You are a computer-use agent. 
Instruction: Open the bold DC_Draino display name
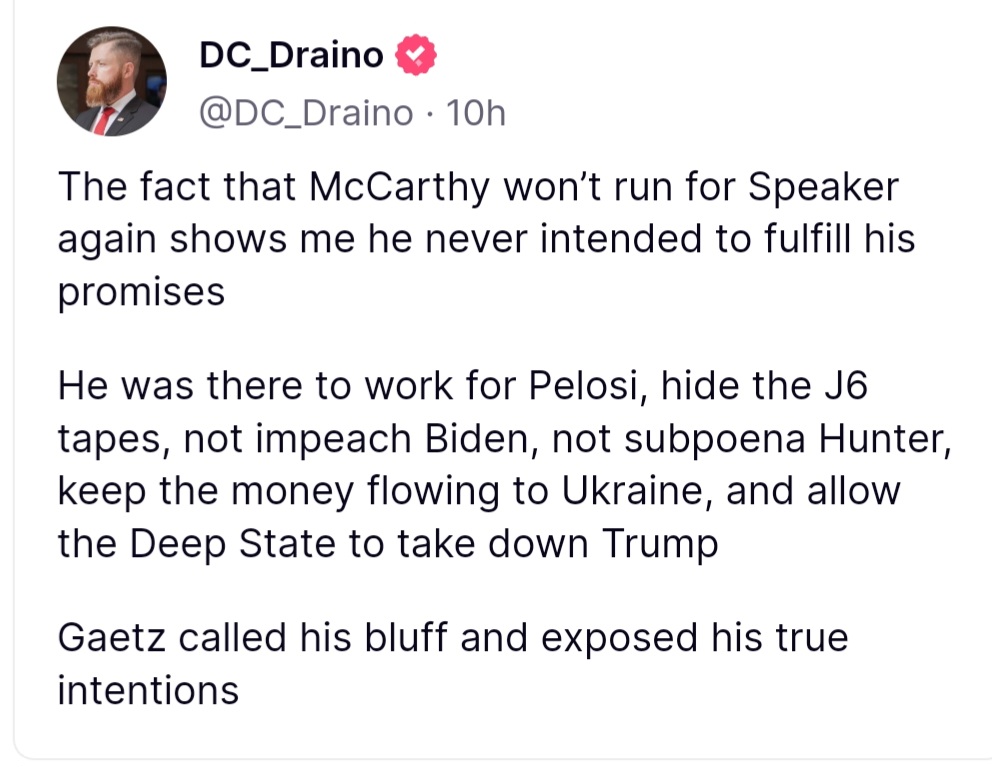pos(292,55)
